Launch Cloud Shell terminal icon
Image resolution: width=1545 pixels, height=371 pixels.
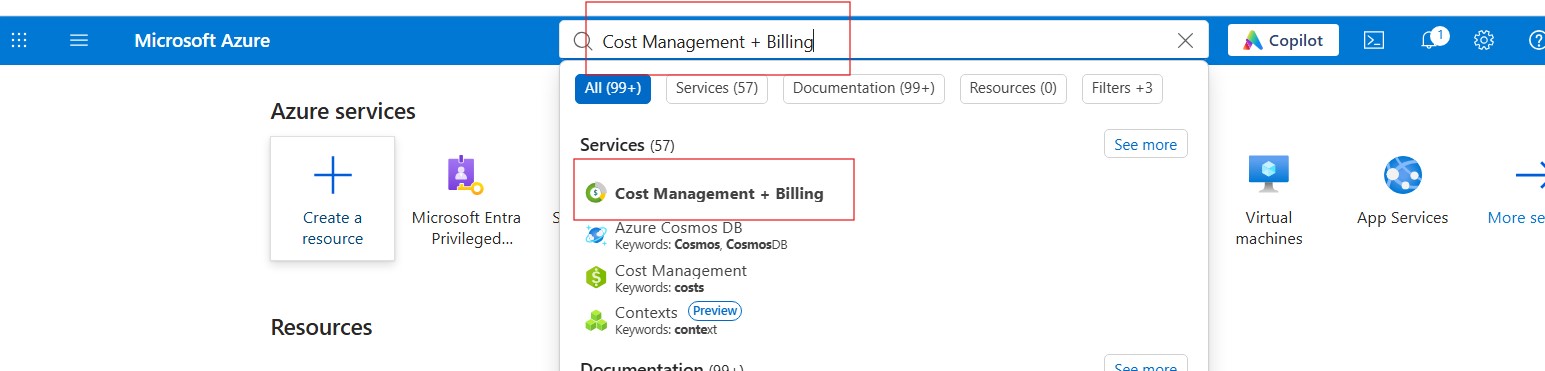pos(1375,41)
